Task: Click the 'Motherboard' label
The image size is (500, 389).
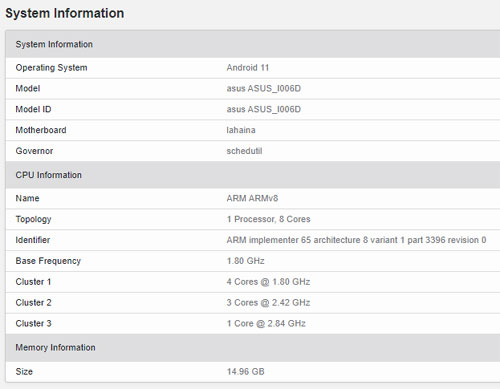Action: [x=41, y=130]
